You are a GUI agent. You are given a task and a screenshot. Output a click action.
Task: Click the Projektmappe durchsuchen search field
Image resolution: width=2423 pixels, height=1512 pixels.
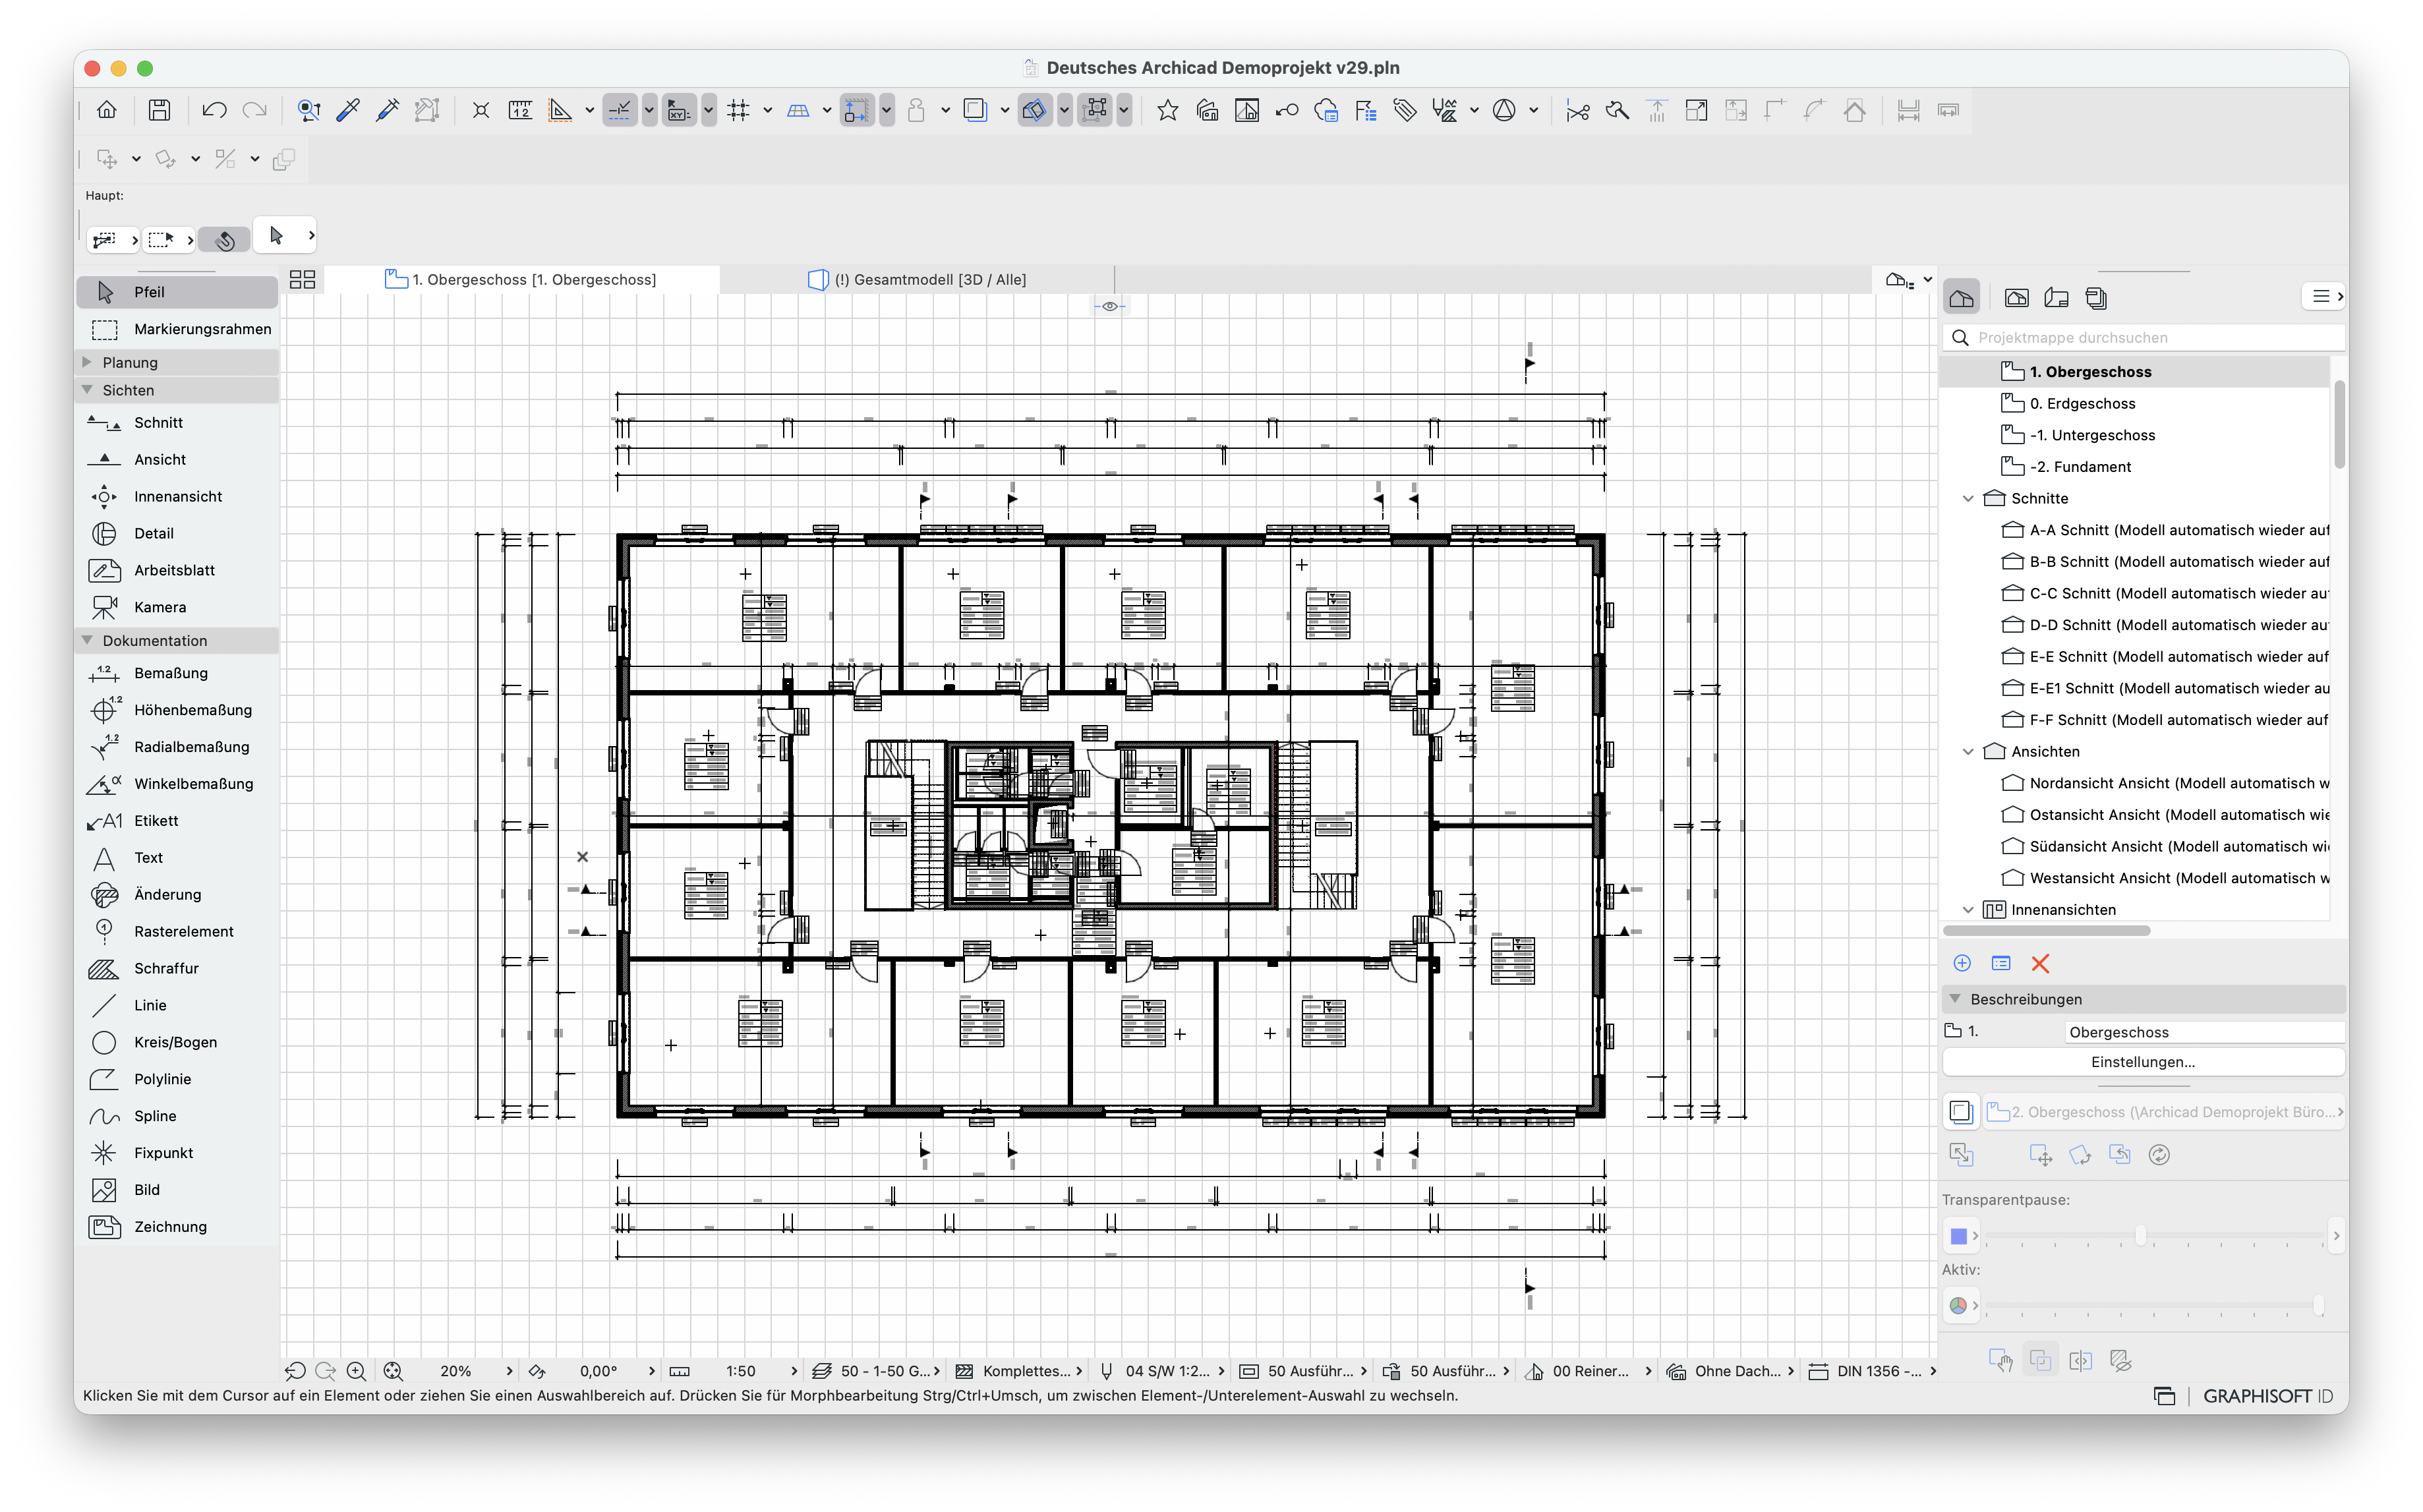point(2142,338)
